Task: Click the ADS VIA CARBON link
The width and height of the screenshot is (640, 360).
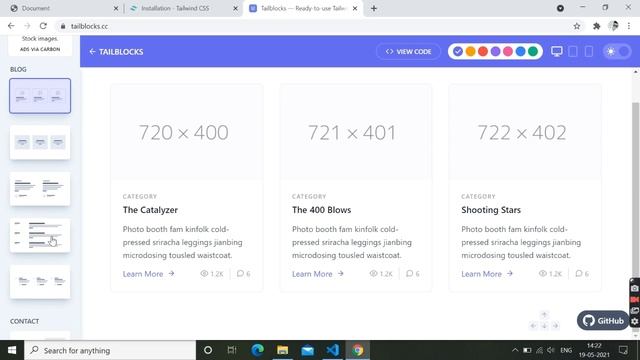Action: point(40,49)
